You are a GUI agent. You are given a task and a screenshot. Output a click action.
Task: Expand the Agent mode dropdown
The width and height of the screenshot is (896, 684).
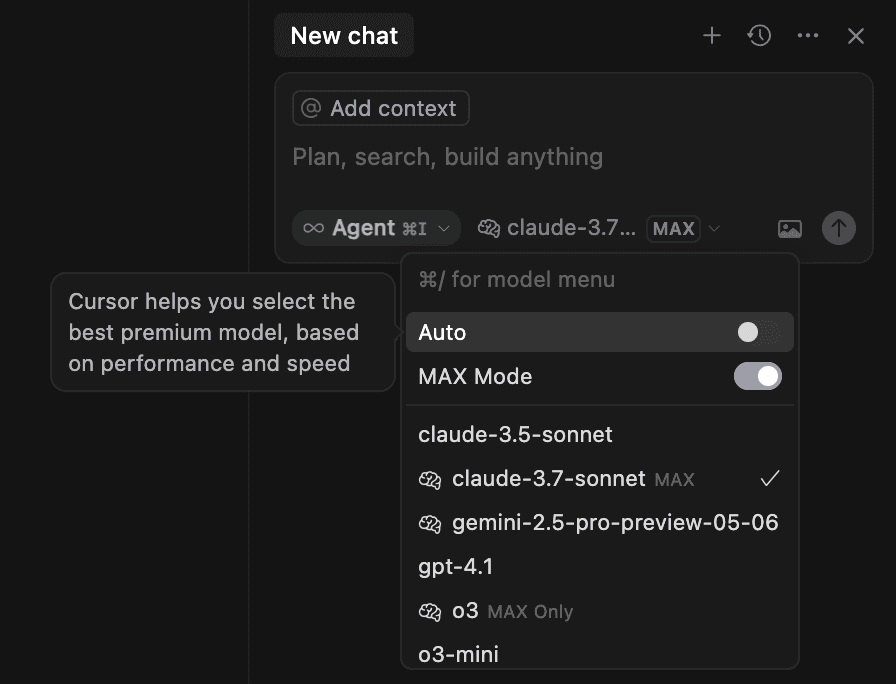click(444, 228)
